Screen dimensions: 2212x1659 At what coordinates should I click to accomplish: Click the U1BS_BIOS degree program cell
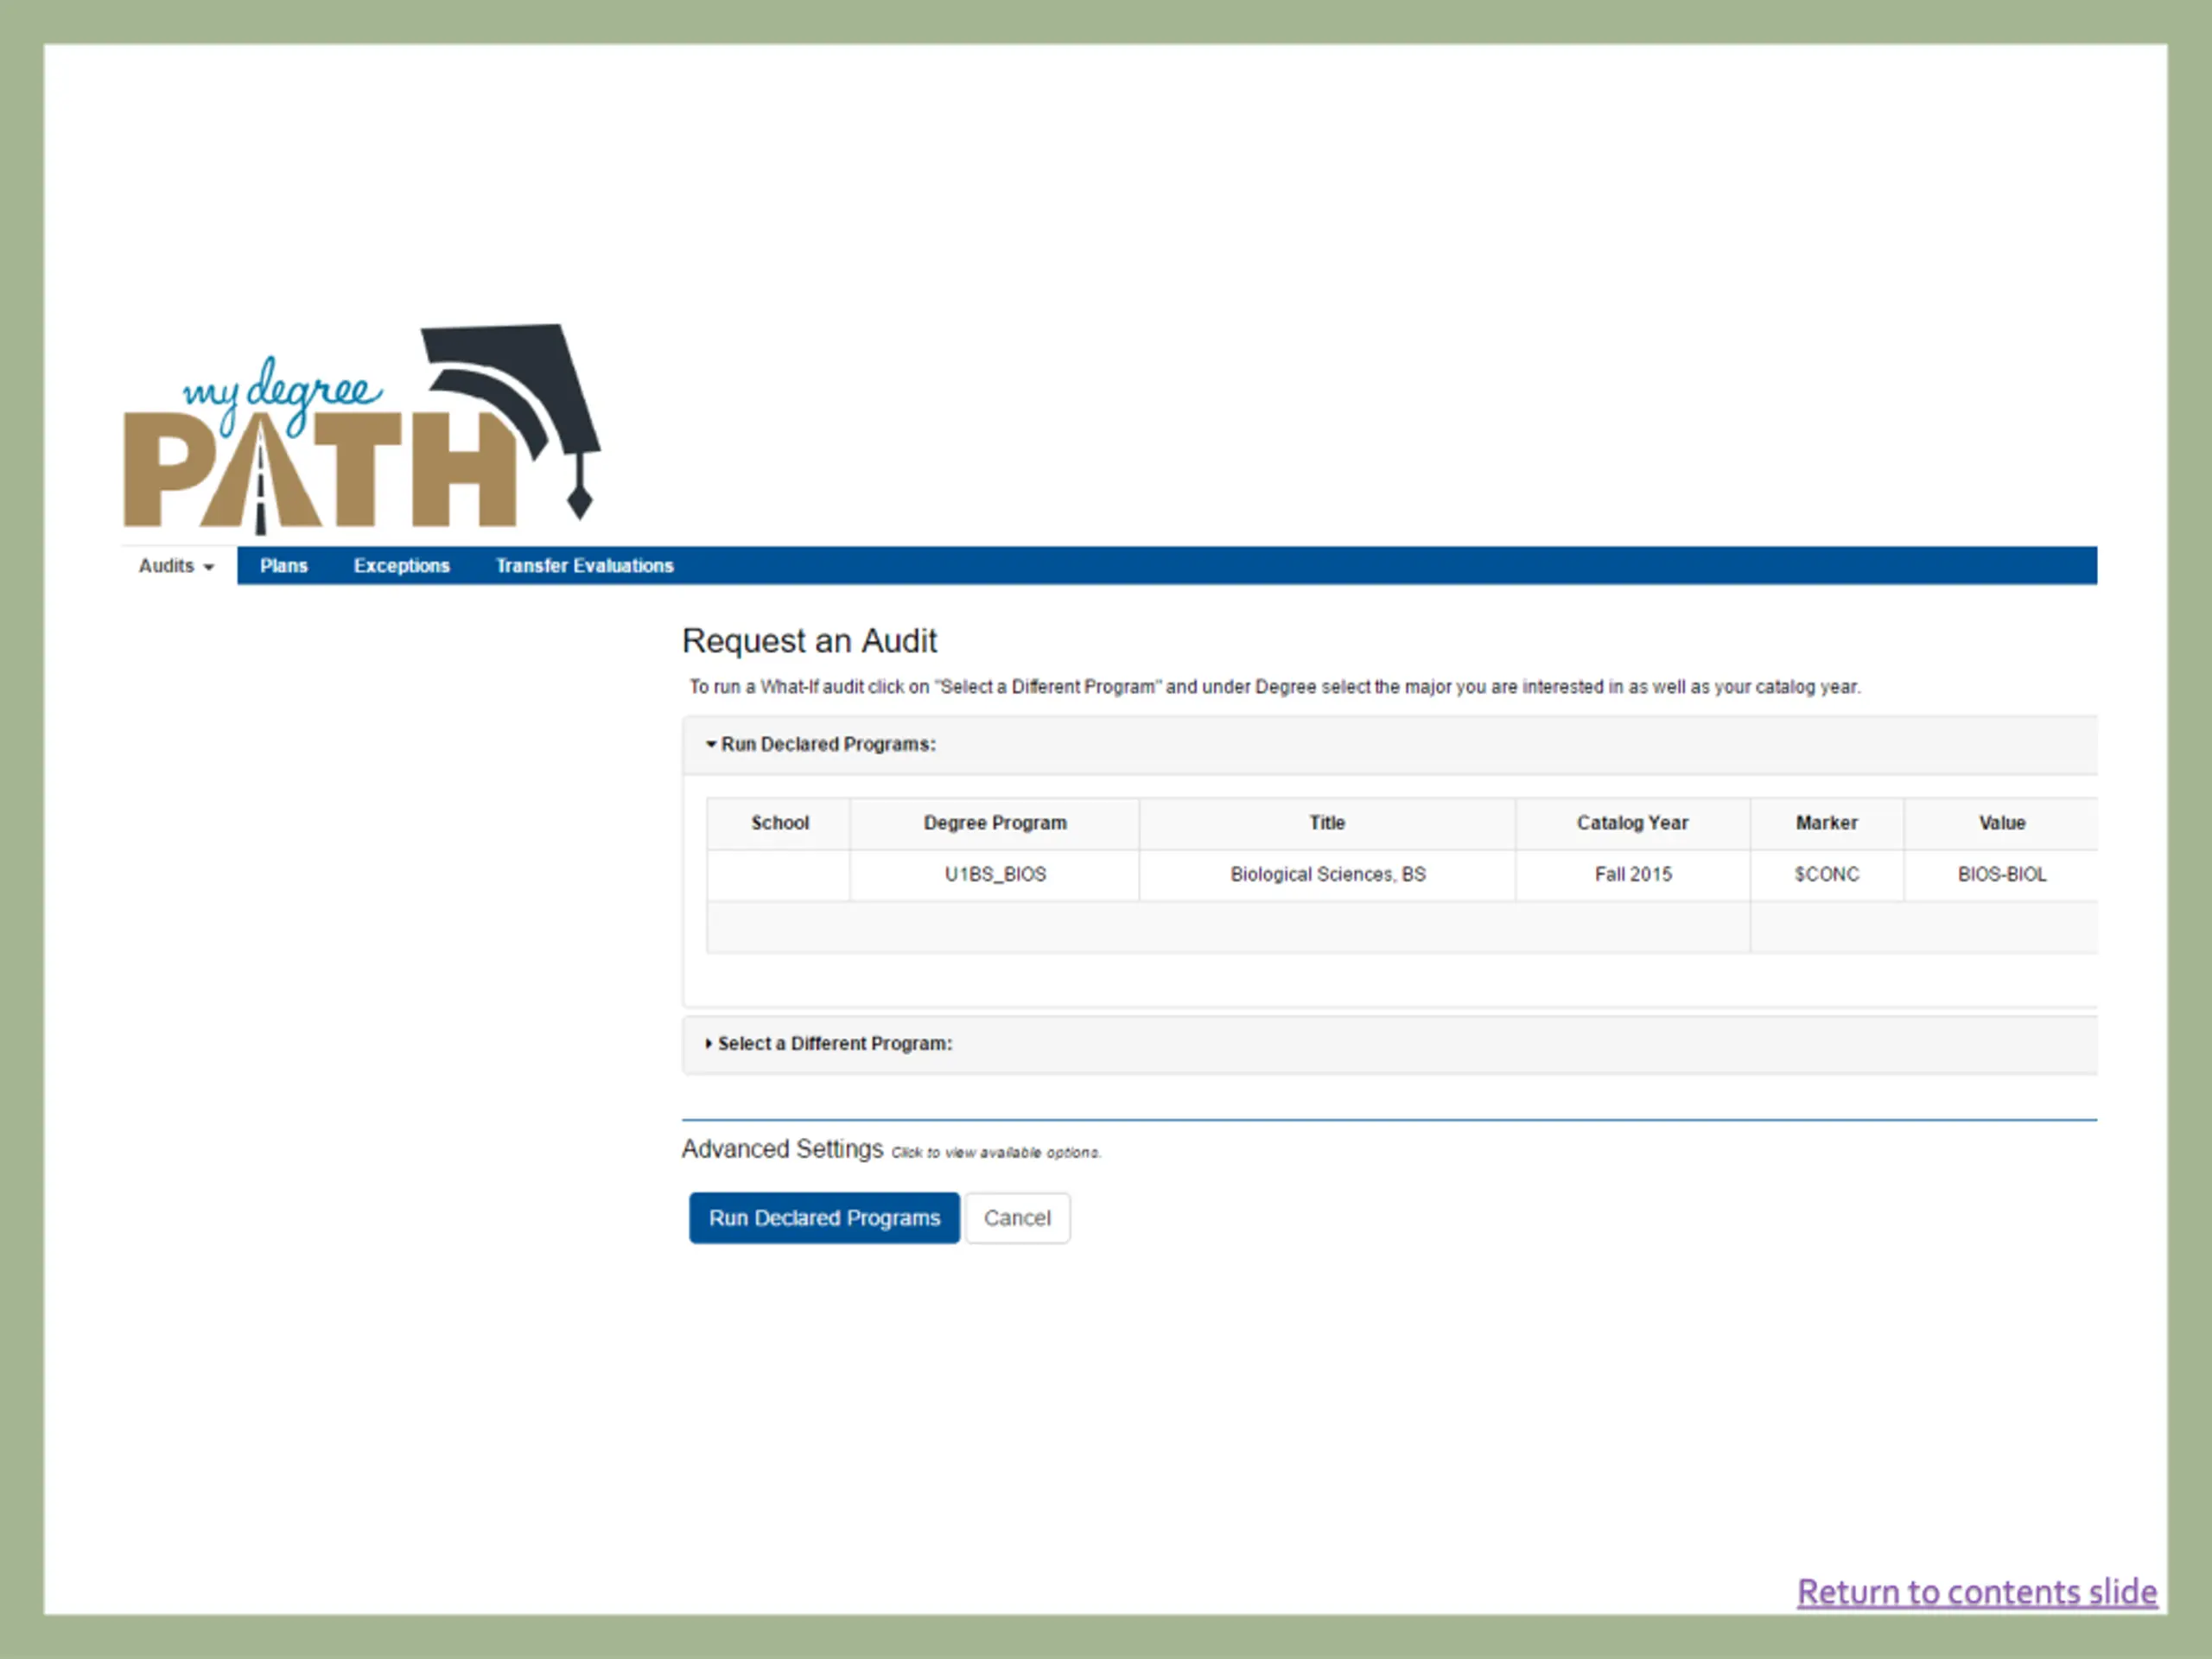[995, 874]
